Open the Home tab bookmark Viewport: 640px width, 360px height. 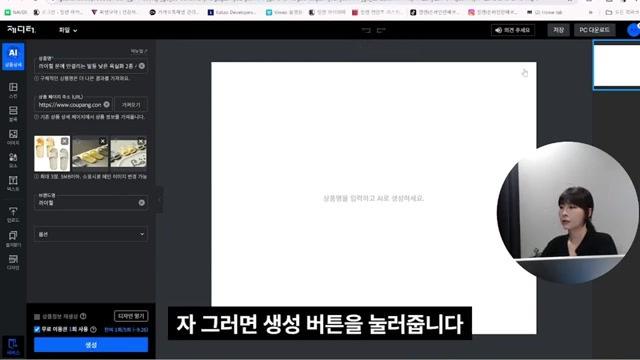[544, 12]
